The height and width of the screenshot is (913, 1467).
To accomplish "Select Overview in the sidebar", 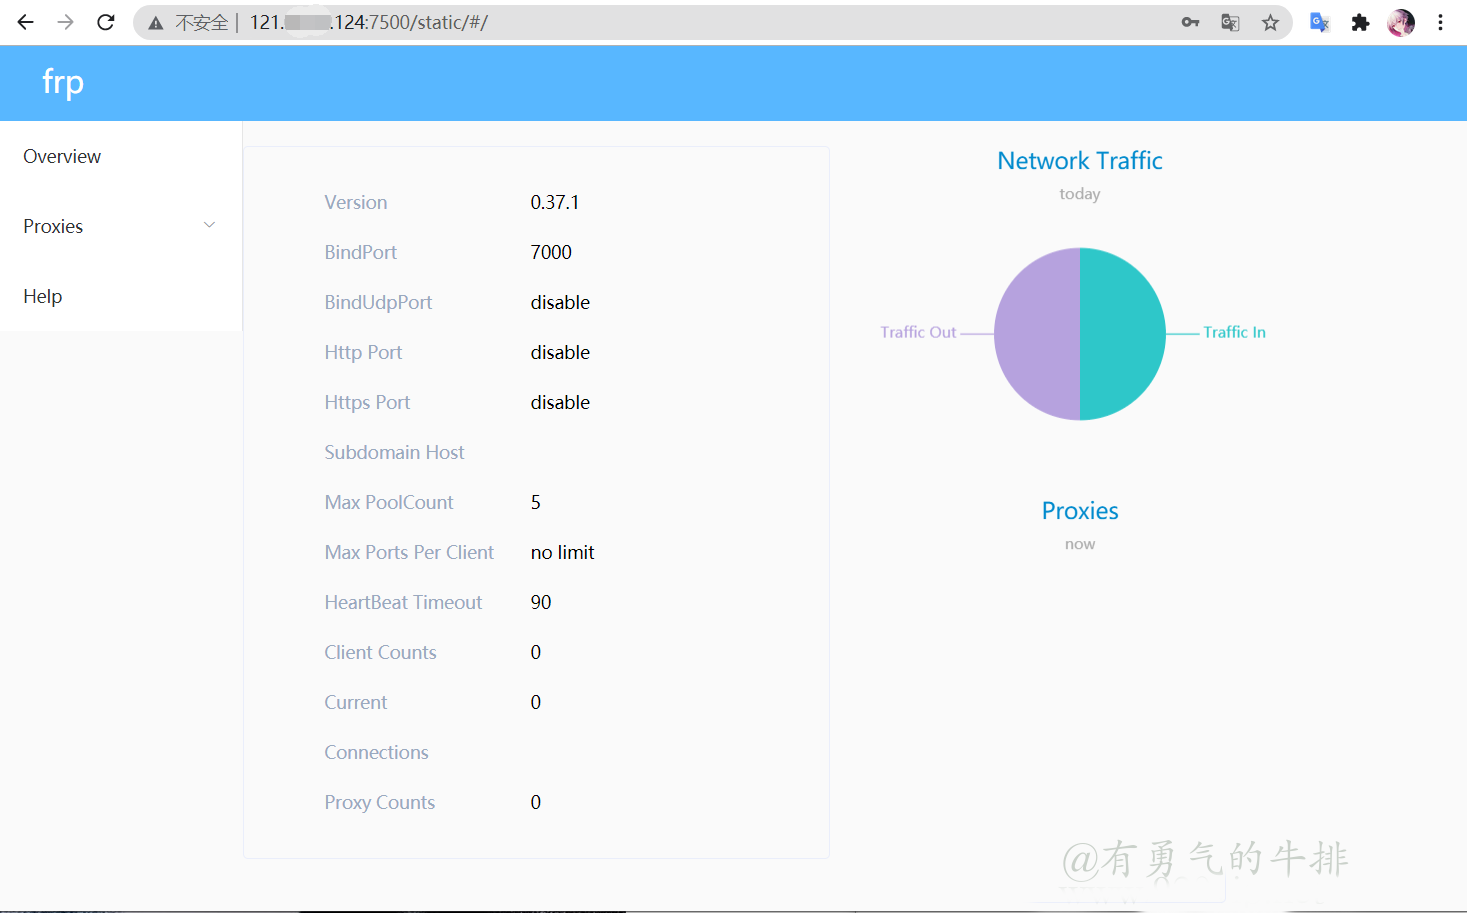I will 62,157.
